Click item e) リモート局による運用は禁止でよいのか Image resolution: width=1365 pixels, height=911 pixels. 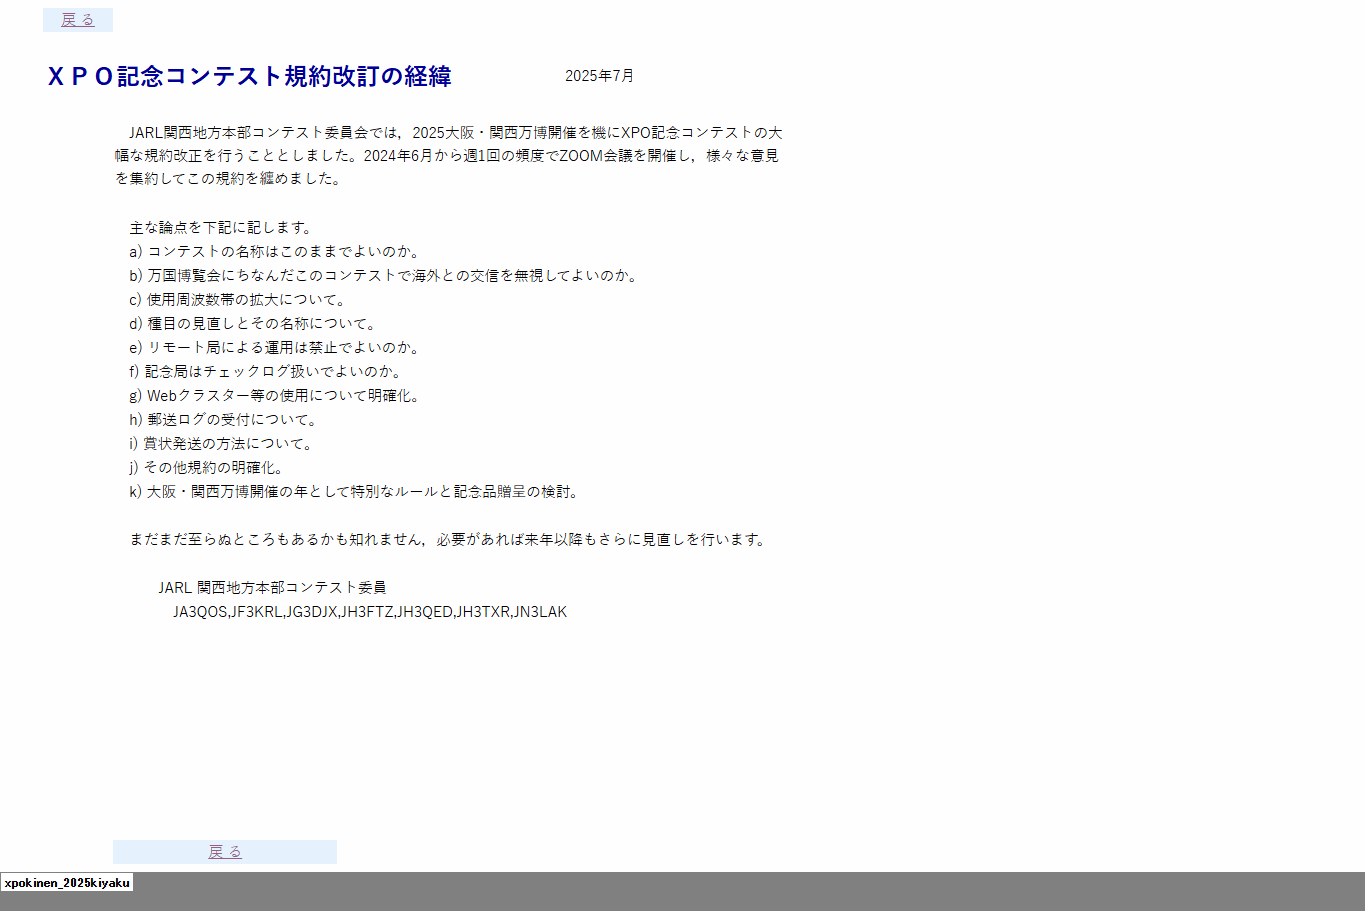point(276,348)
